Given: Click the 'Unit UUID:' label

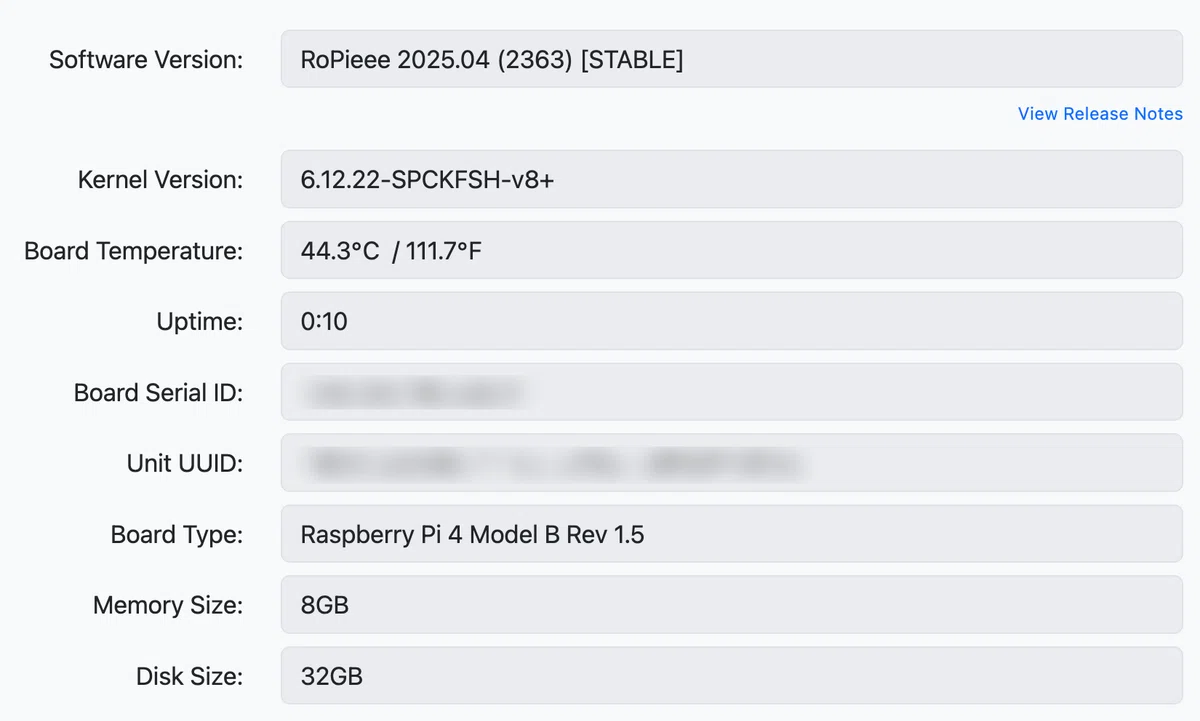Looking at the screenshot, I should coord(185,463).
